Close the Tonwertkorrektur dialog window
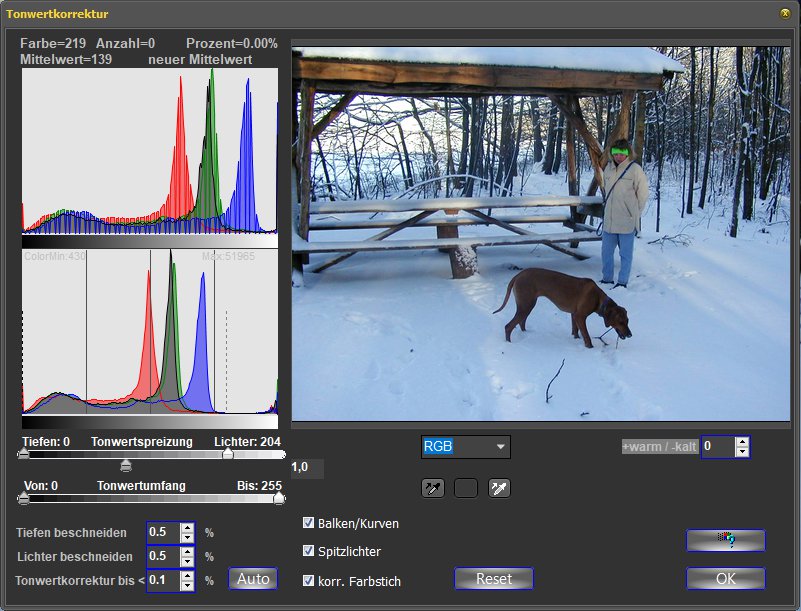The width and height of the screenshot is (801, 611). pos(785,13)
